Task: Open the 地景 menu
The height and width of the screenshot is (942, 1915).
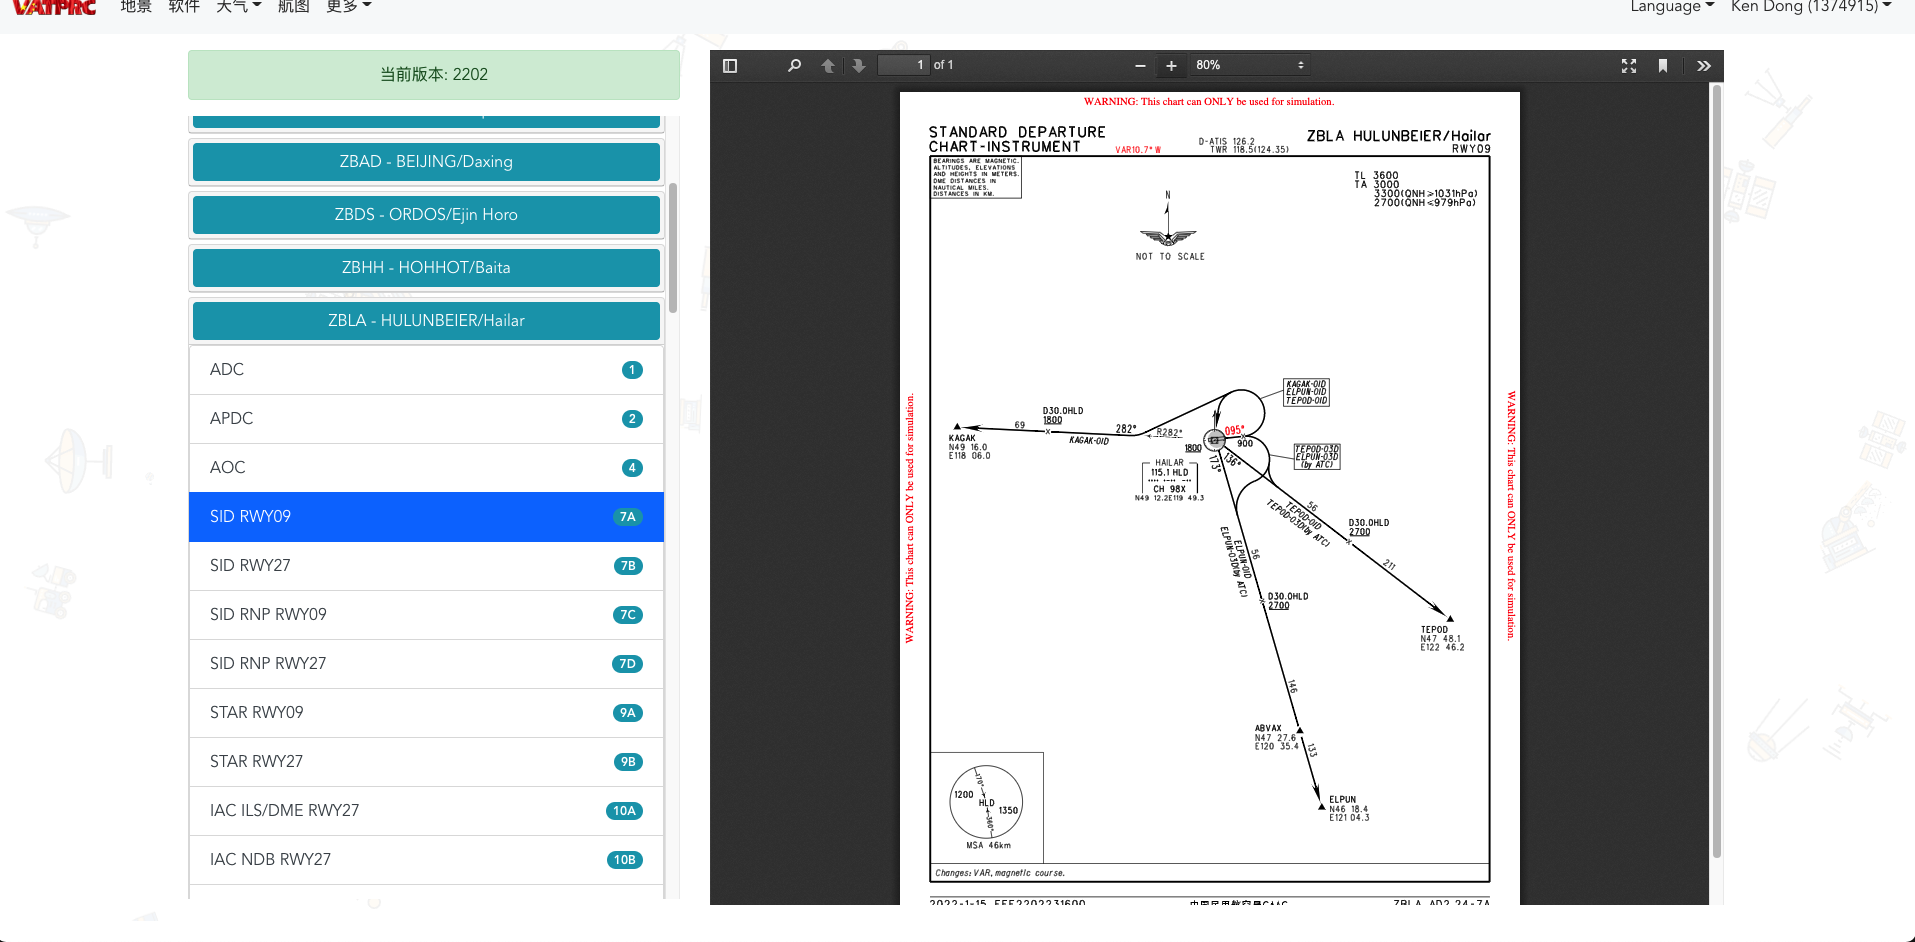Action: point(136,6)
